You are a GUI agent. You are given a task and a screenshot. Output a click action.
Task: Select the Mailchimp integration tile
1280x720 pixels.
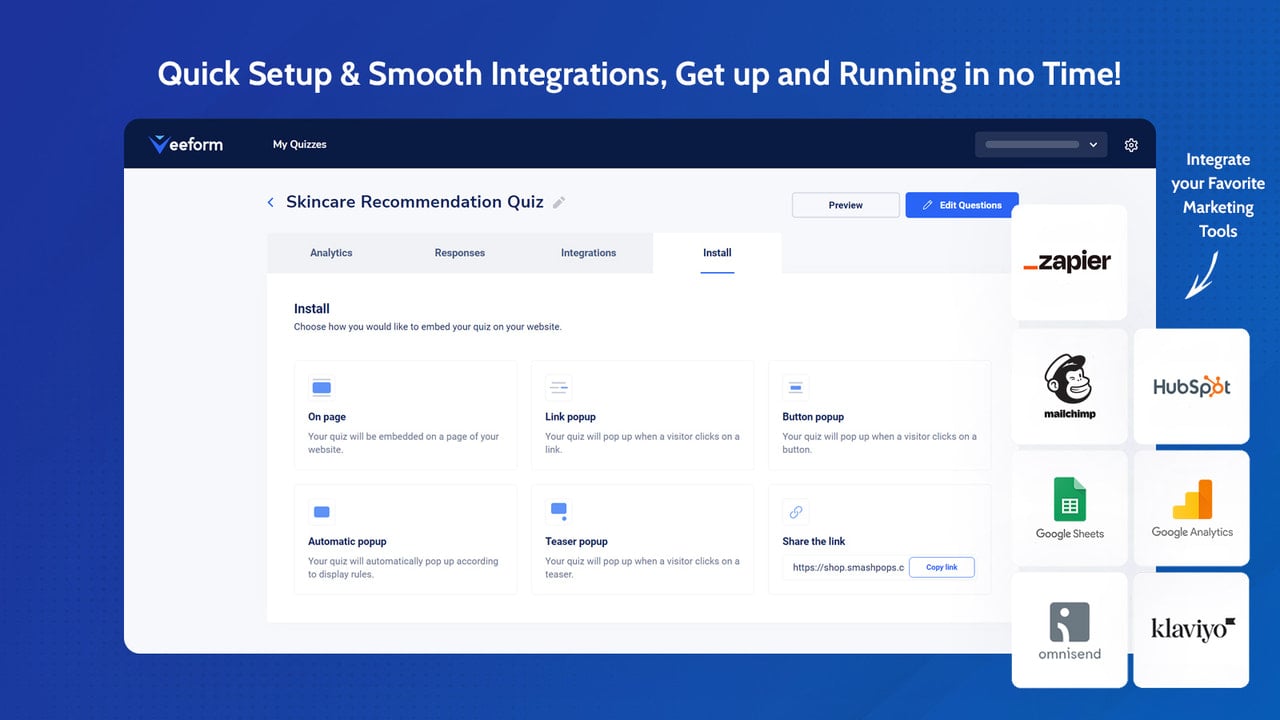pyautogui.click(x=1069, y=386)
